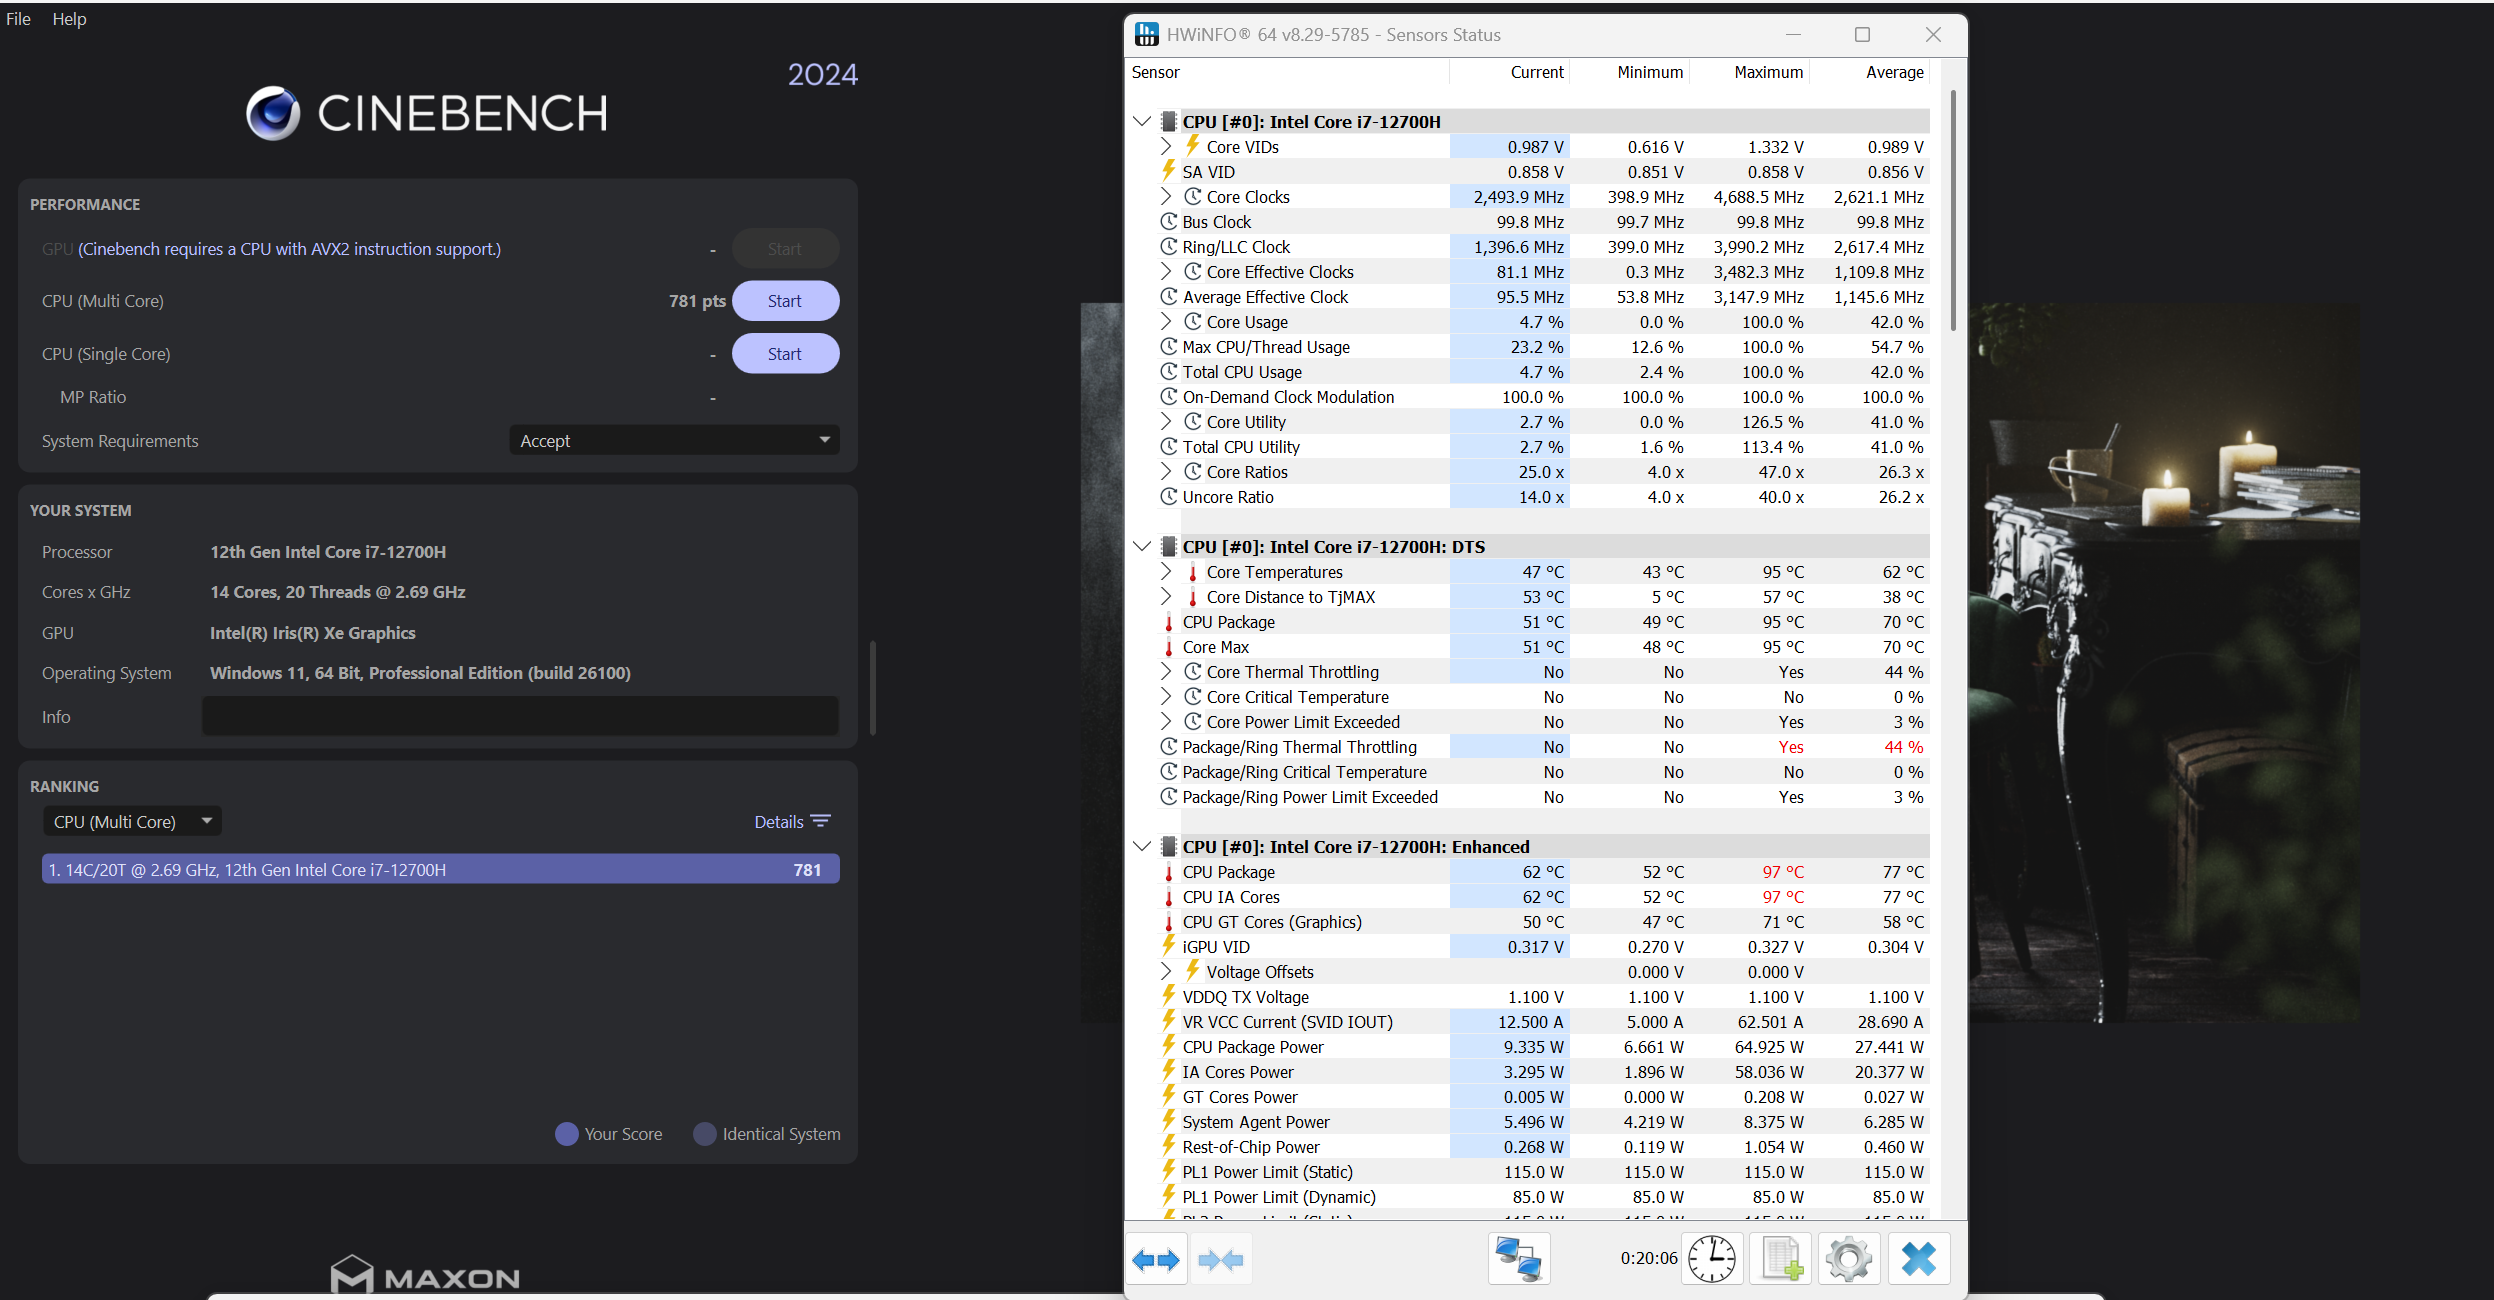
Task: Open the File menu in Cinebench
Action: [x=18, y=19]
